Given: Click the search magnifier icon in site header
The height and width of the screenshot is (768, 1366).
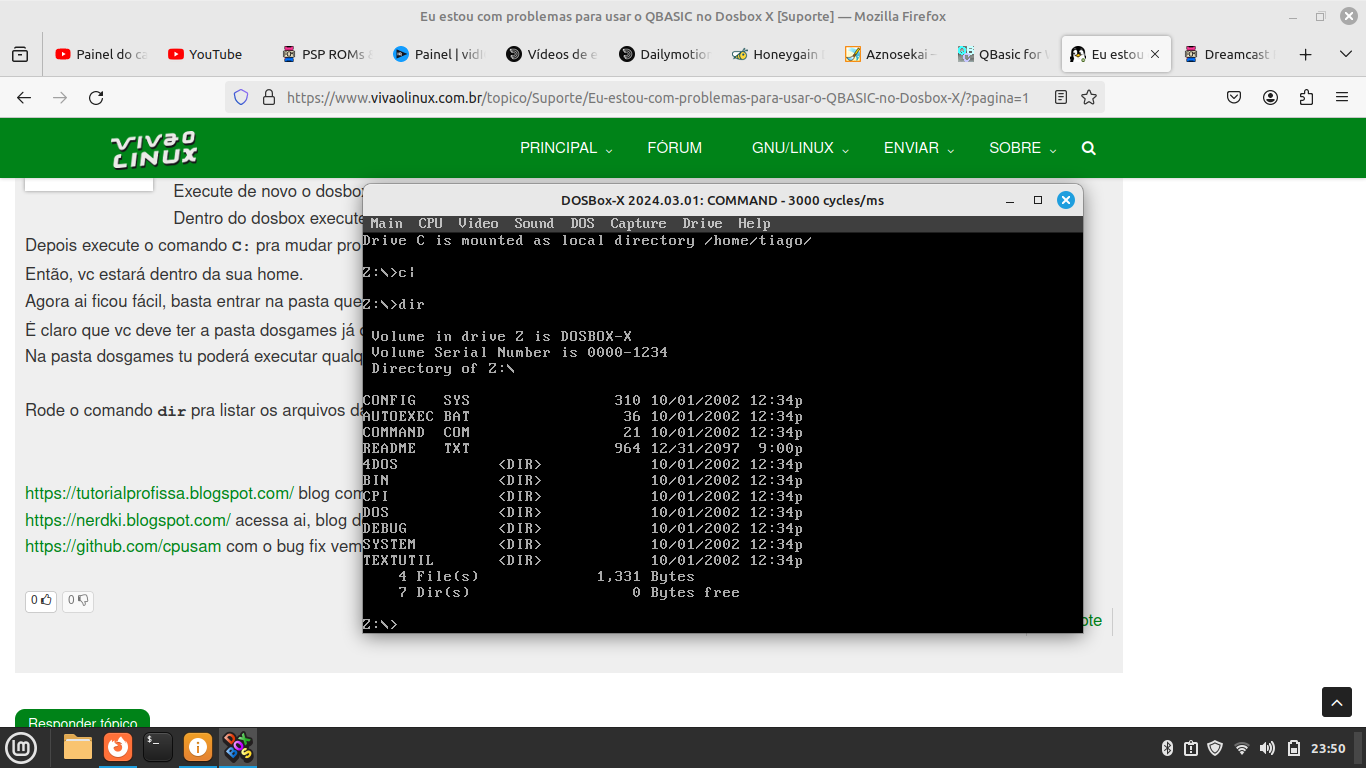Looking at the screenshot, I should 1089,148.
